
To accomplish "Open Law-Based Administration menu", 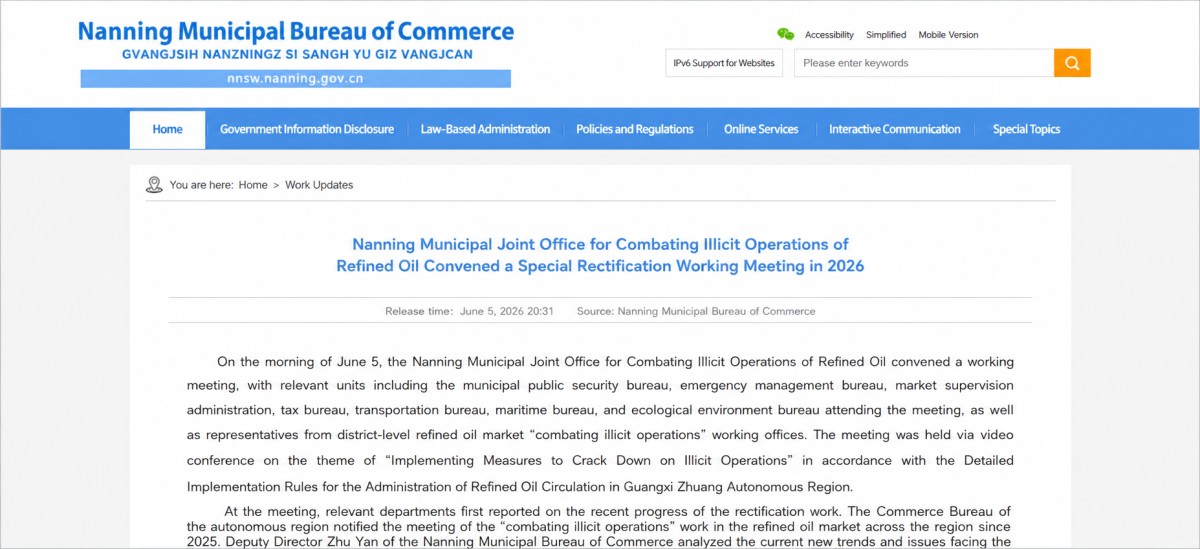I will [x=485, y=129].
